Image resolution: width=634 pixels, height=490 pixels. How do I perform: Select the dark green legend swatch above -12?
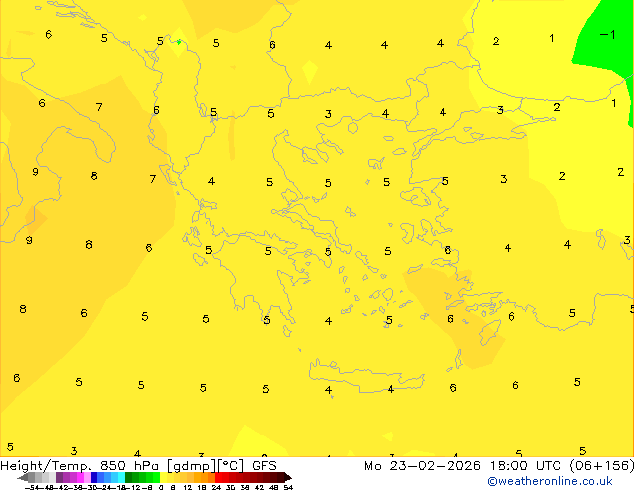coord(129,477)
